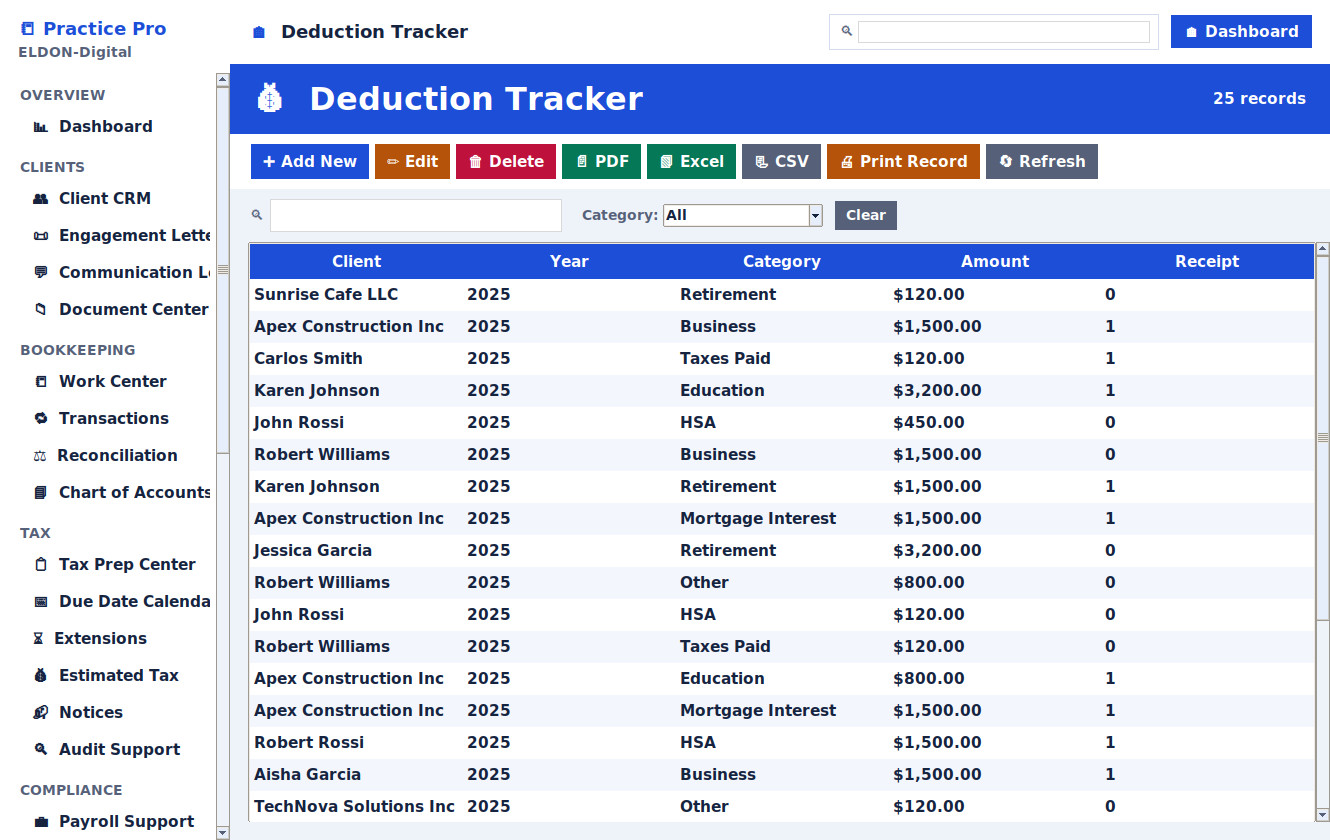The width and height of the screenshot is (1330, 840).
Task: Click the 25 records count label
Action: coord(1259,99)
